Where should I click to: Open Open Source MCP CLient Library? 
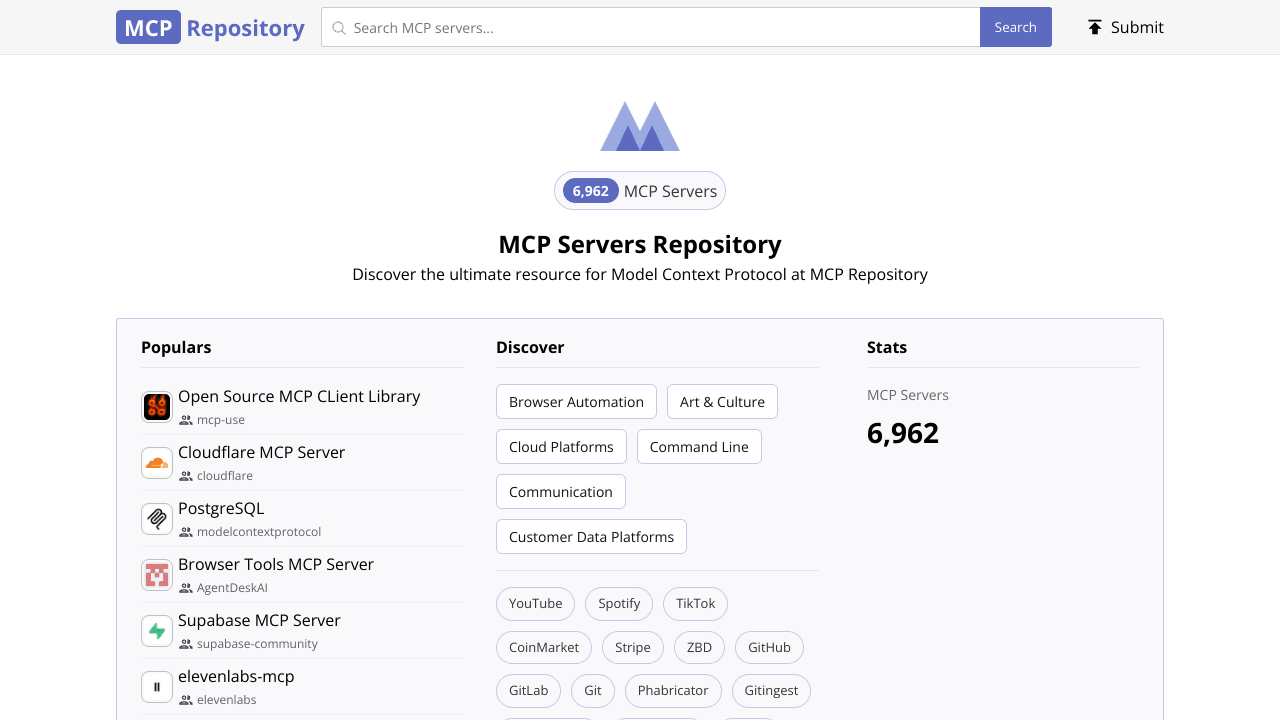click(299, 396)
